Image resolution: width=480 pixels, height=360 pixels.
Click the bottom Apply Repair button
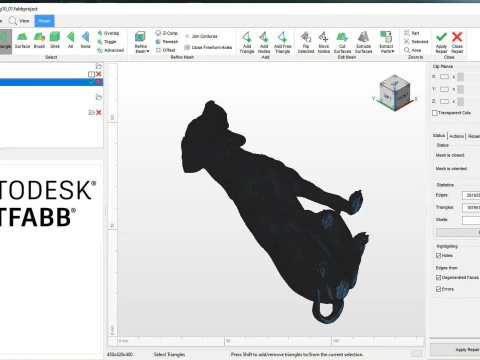(x=467, y=349)
